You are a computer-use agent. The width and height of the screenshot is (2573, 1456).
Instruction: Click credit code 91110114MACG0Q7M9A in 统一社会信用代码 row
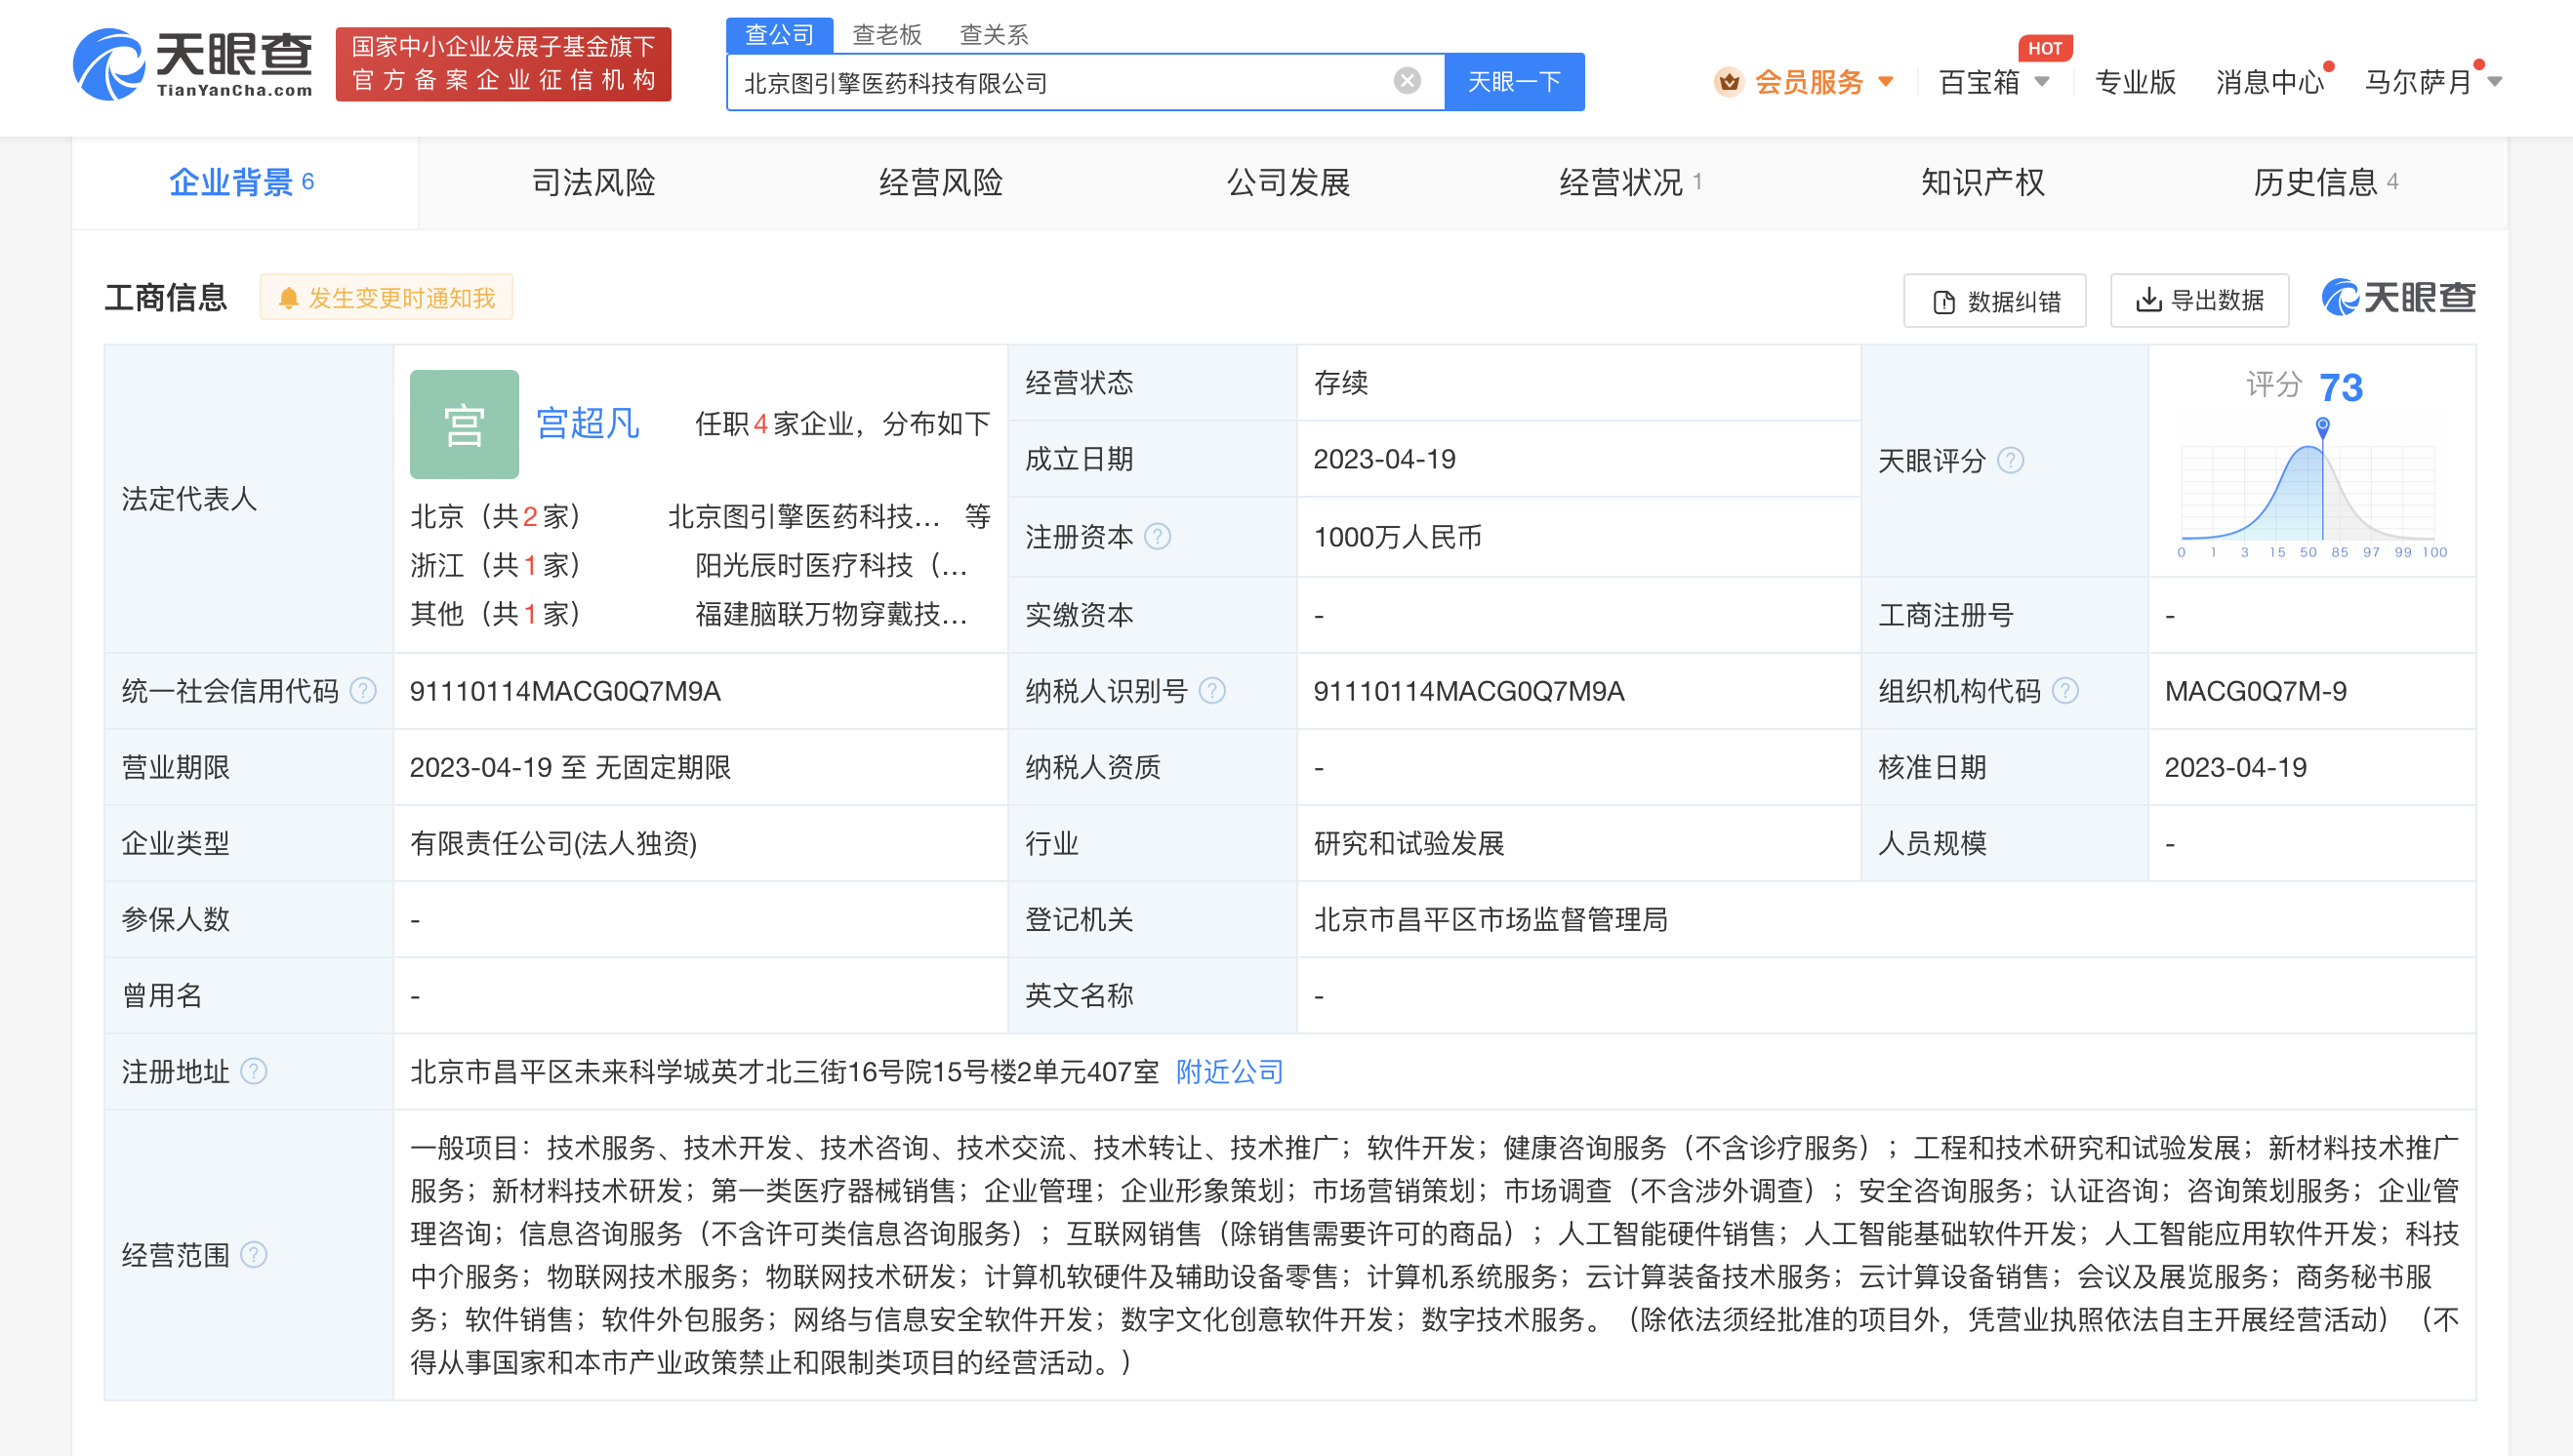[x=565, y=691]
